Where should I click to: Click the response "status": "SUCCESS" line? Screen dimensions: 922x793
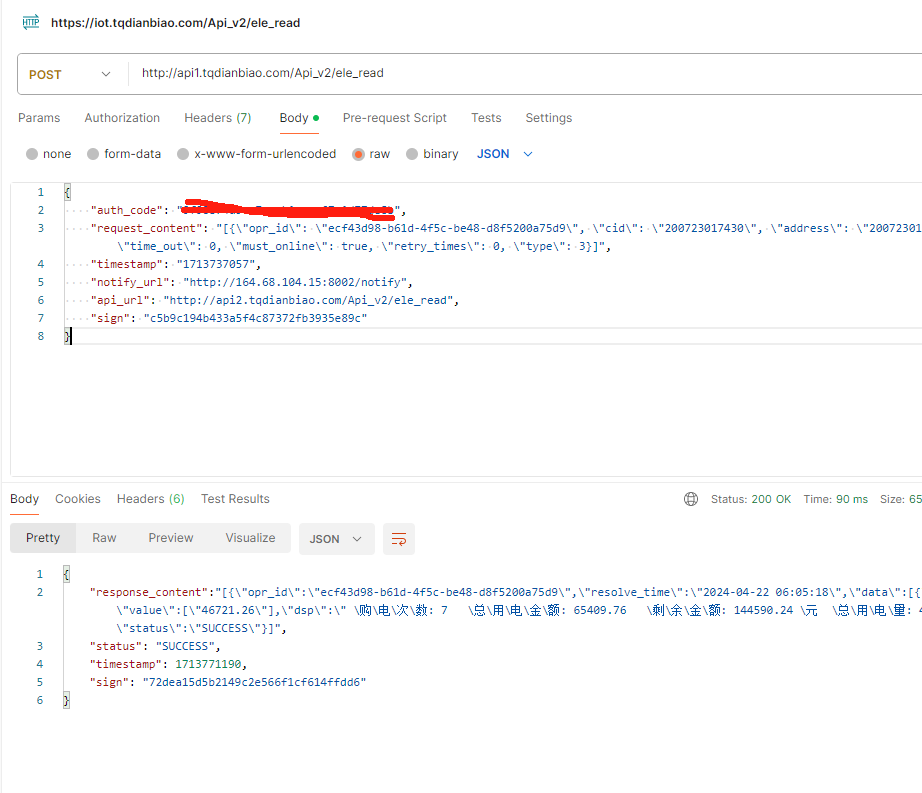pyautogui.click(x=155, y=647)
